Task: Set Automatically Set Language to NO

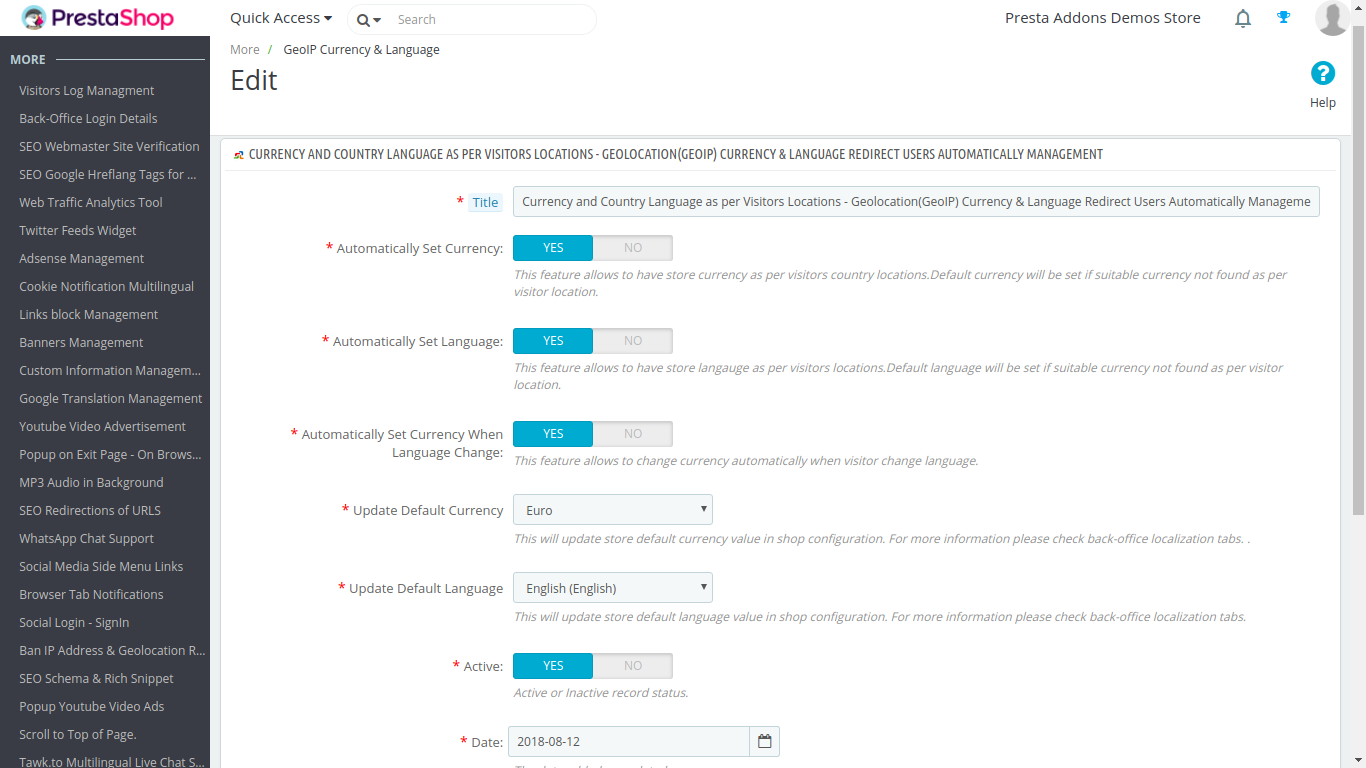Action: pyautogui.click(x=633, y=341)
